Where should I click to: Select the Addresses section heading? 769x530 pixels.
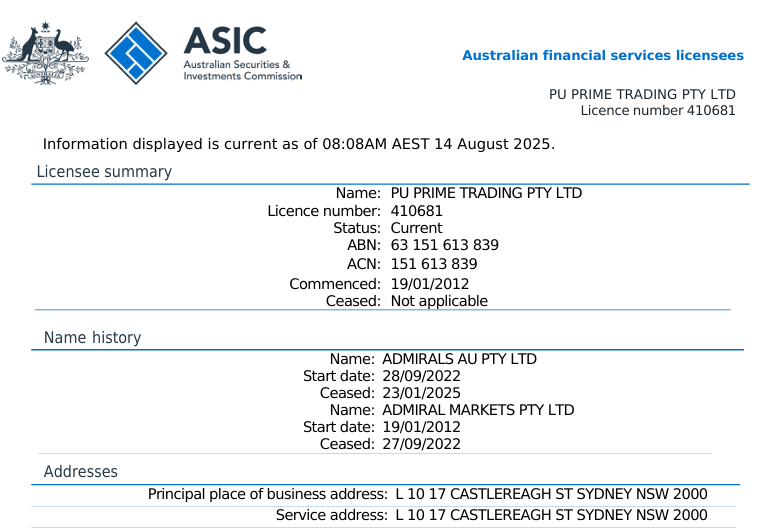80,472
